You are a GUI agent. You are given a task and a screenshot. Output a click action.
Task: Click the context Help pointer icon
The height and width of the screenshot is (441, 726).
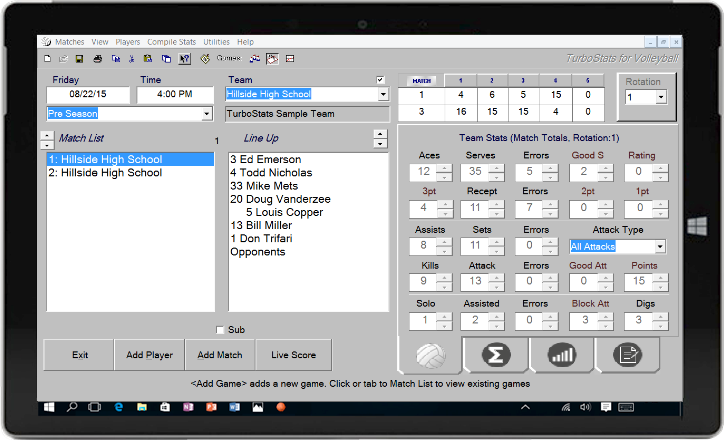point(185,59)
